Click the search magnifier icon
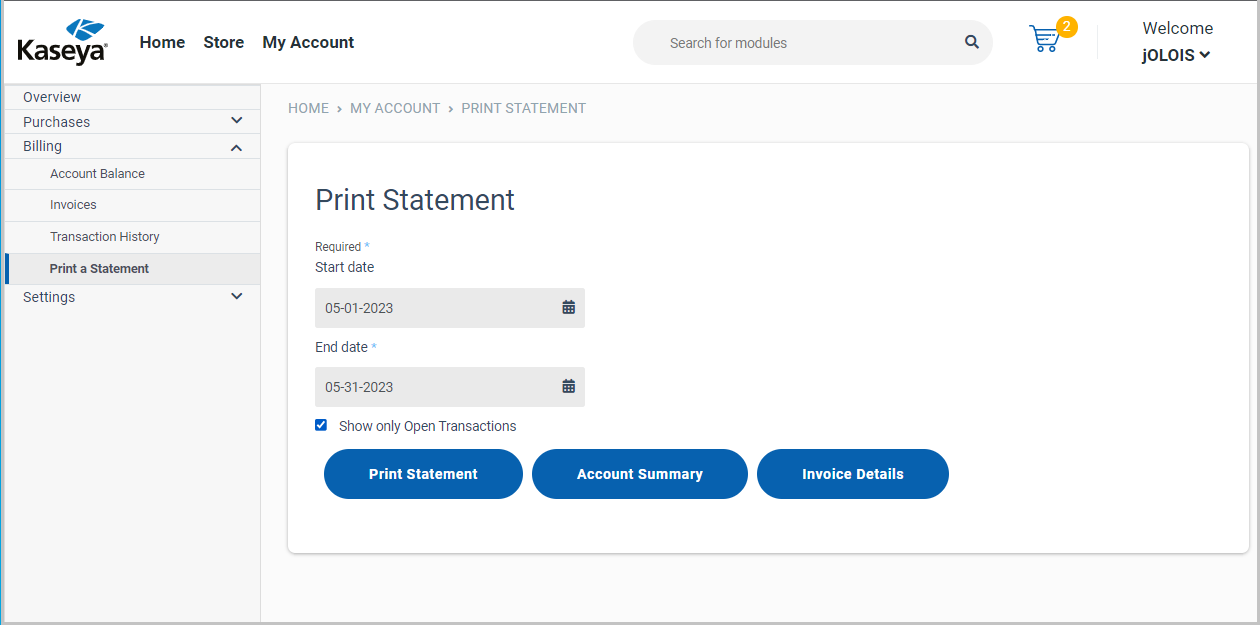This screenshot has height=625, width=1260. click(971, 42)
